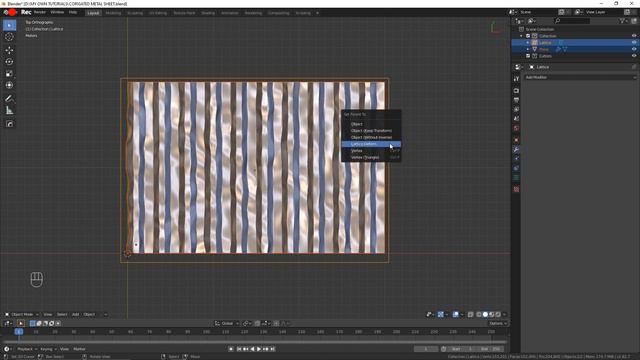Open the viewport shading options dropdown

coord(504,315)
